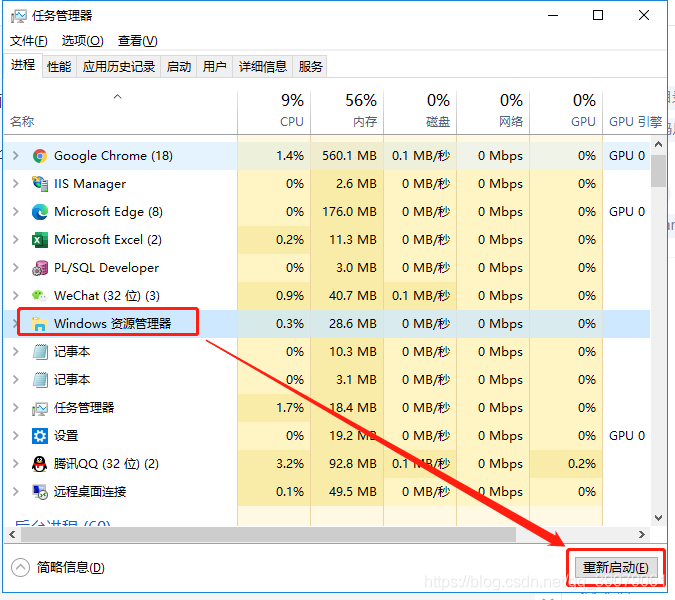Sort by the GPU 引擎 column header
This screenshot has width=675, height=600.
635,111
